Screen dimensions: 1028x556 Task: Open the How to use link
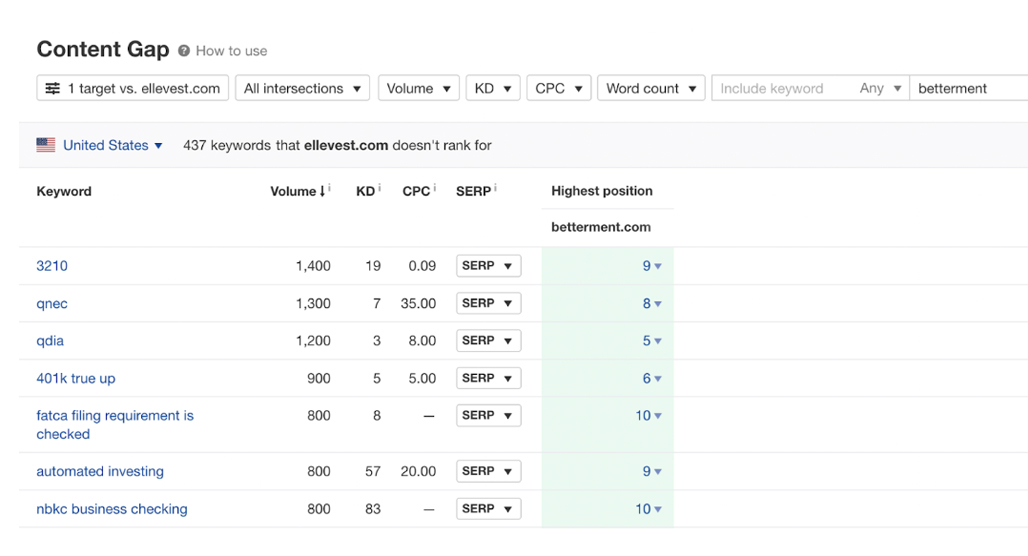point(231,51)
